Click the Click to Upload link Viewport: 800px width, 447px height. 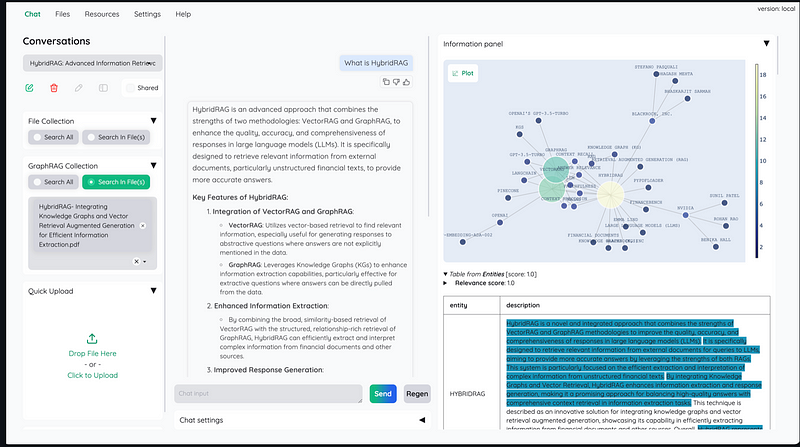tap(92, 376)
